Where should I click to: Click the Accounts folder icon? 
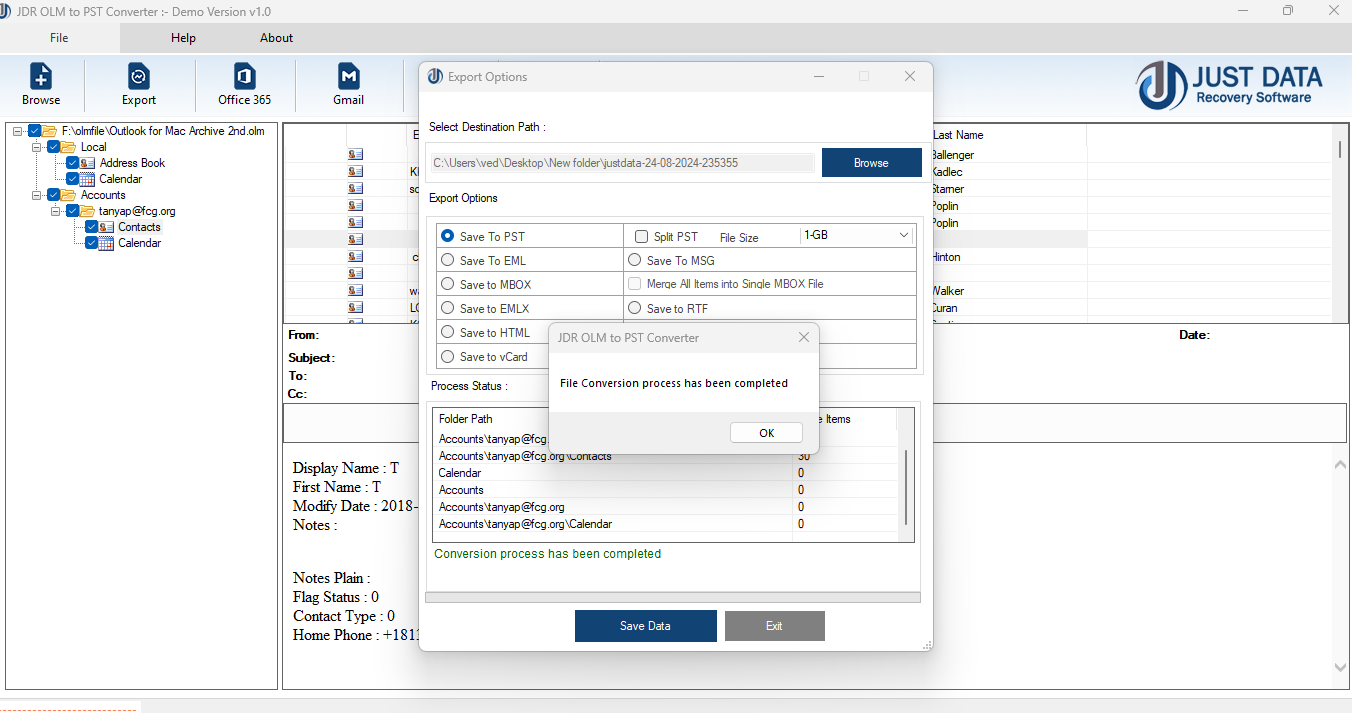click(x=69, y=195)
